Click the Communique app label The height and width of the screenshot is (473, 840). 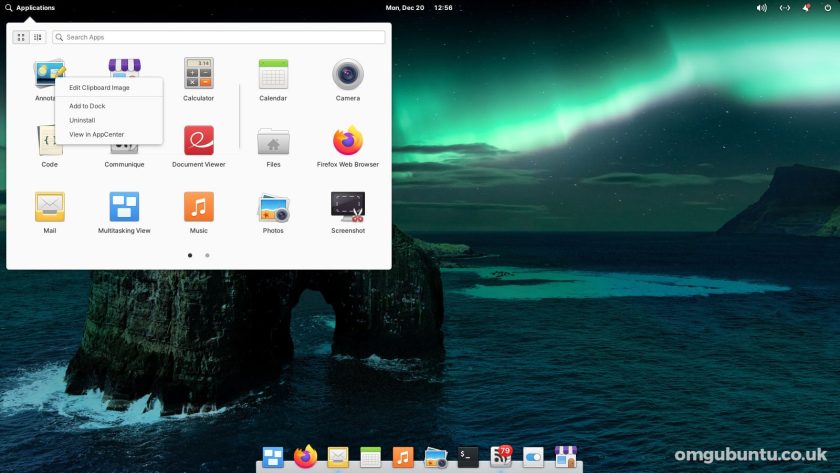pos(124,164)
